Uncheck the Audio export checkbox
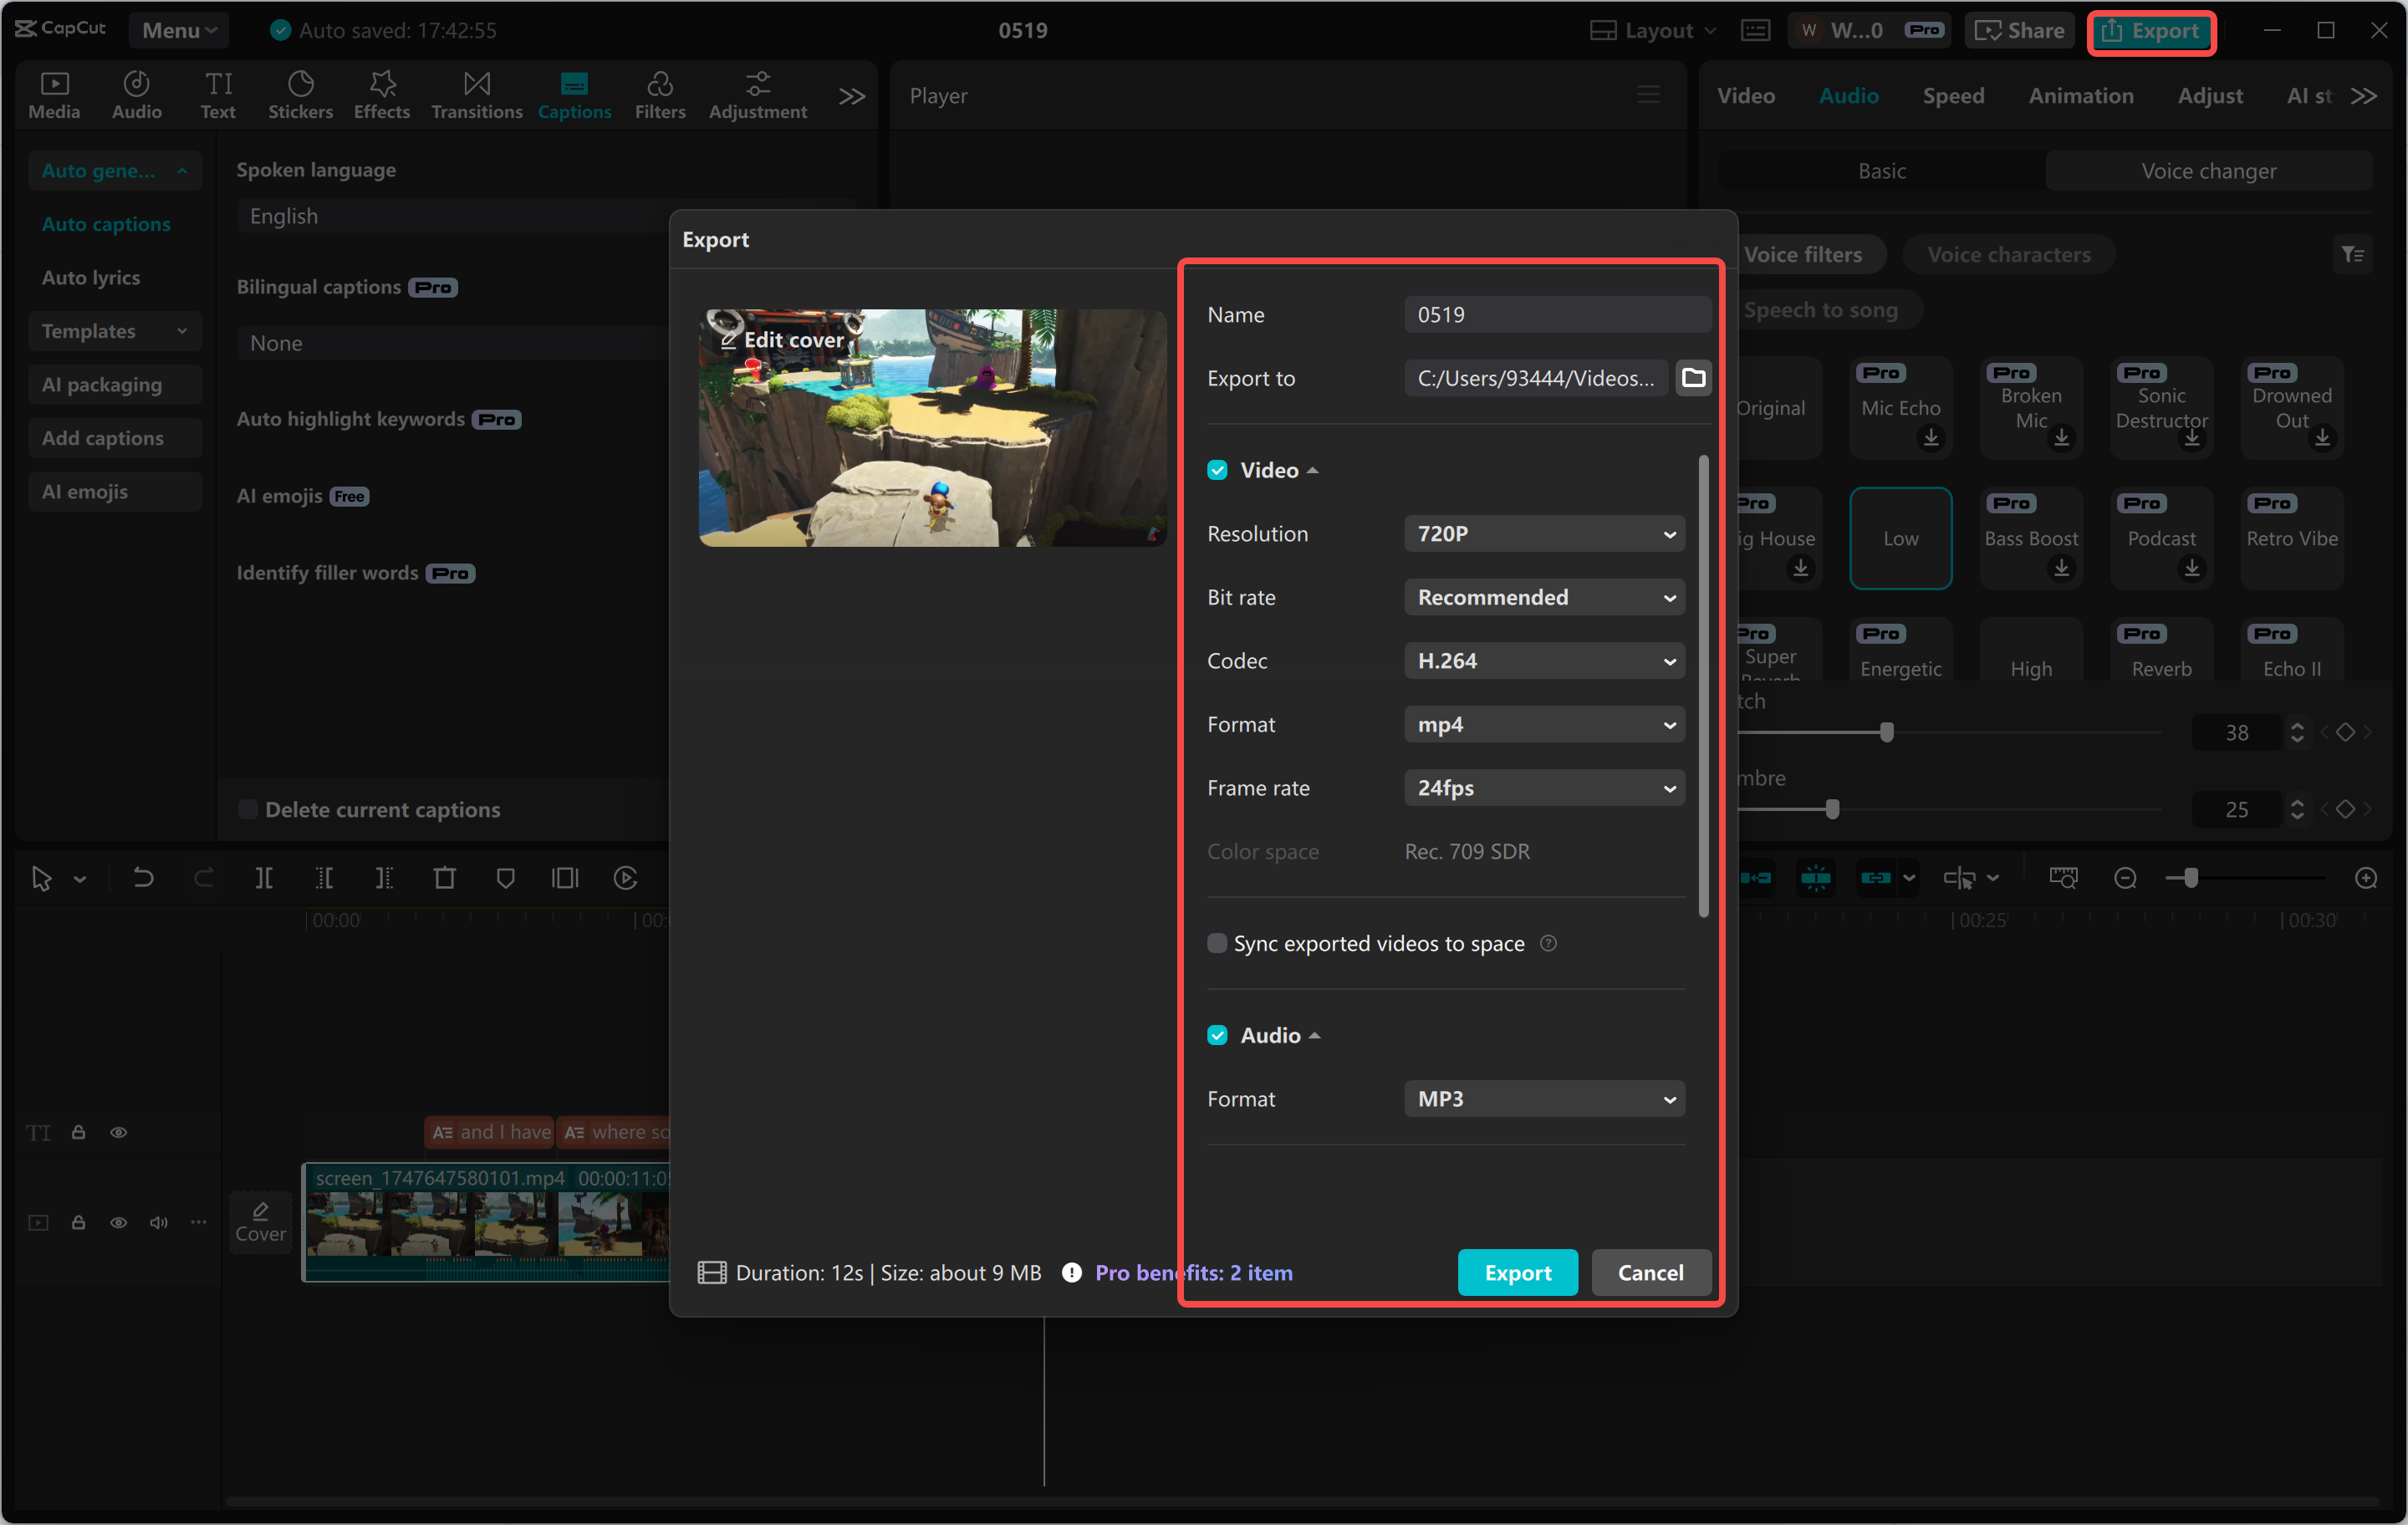The image size is (2408, 1525). (1217, 1035)
